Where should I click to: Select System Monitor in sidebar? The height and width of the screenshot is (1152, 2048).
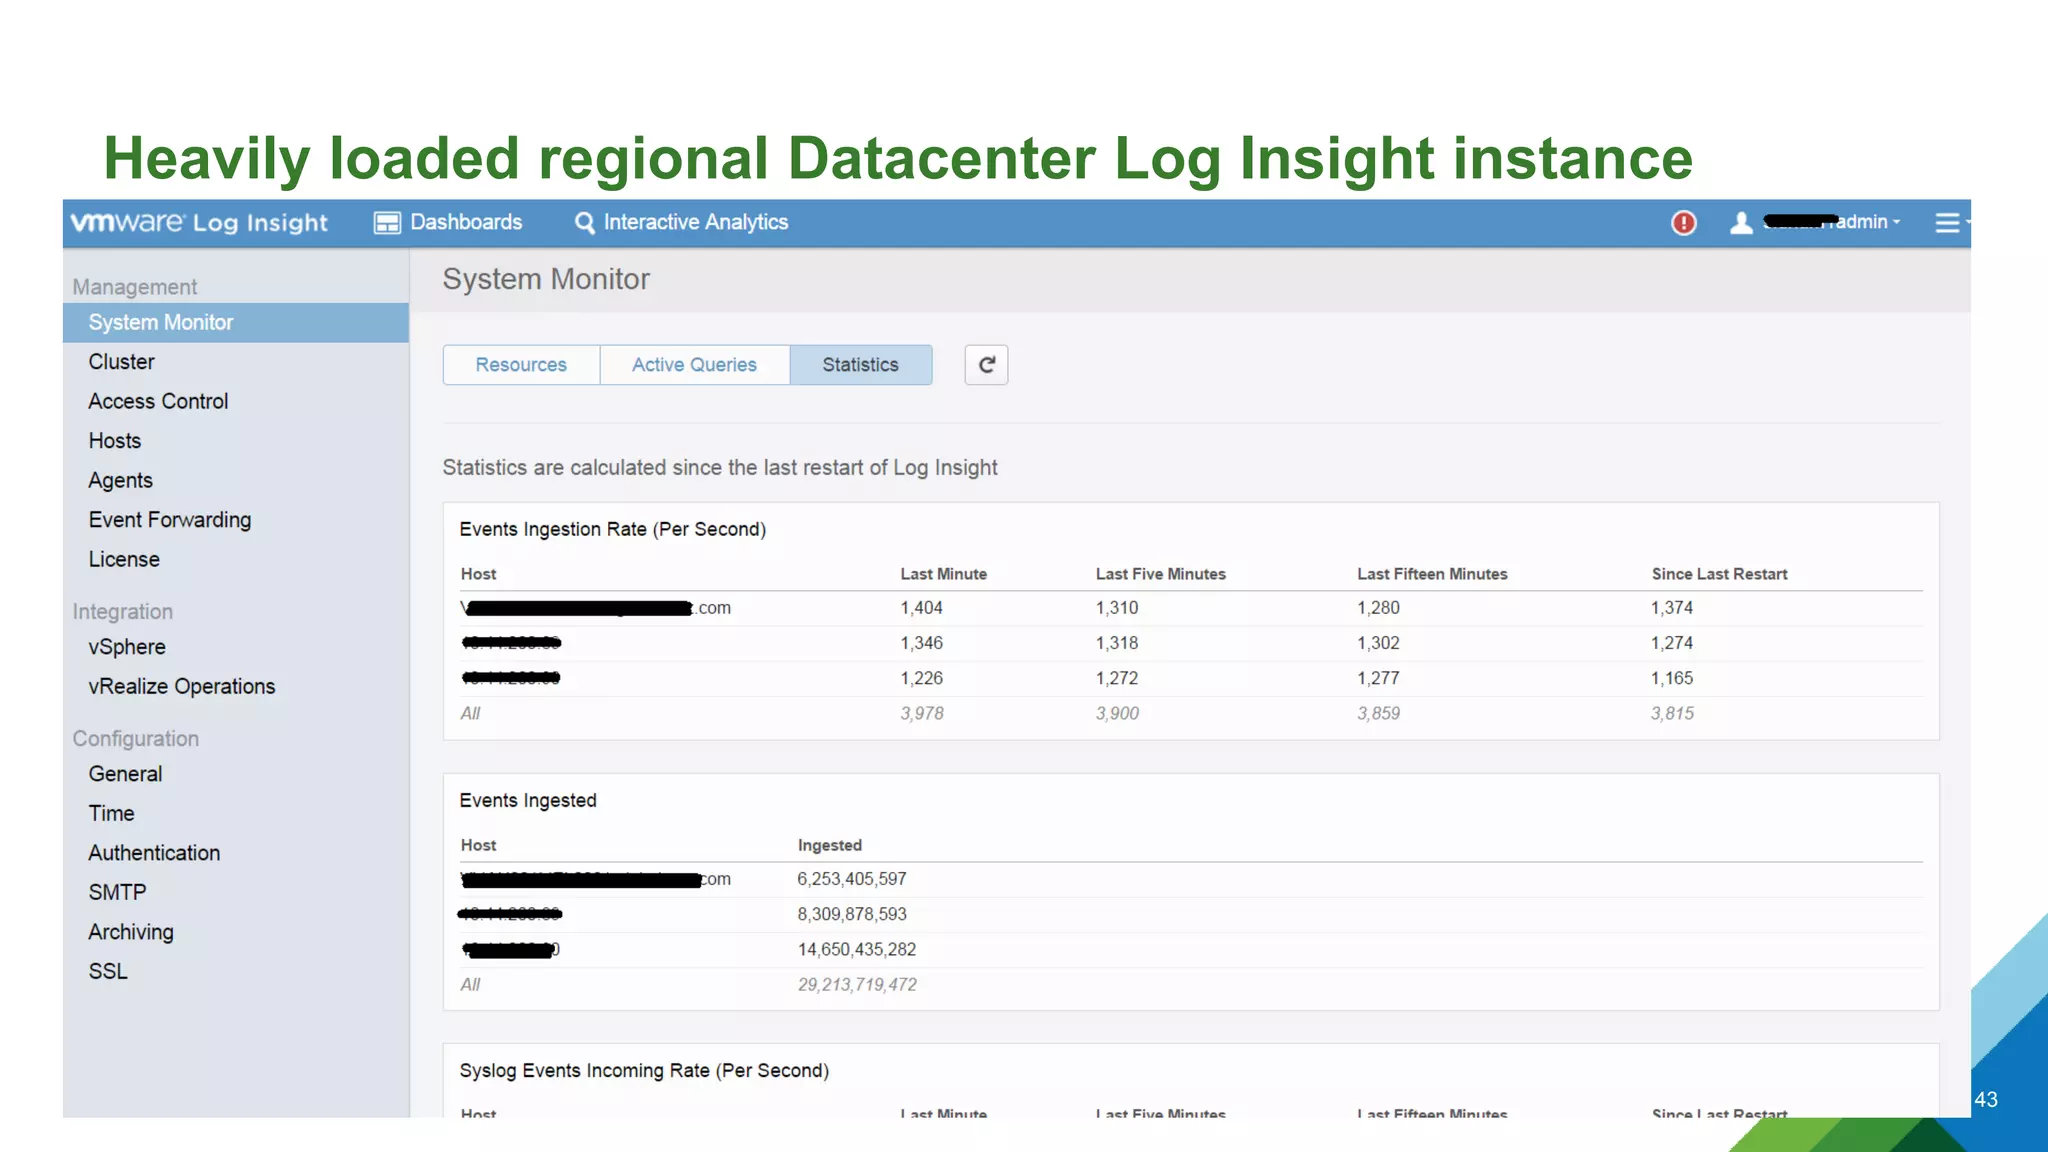point(236,323)
